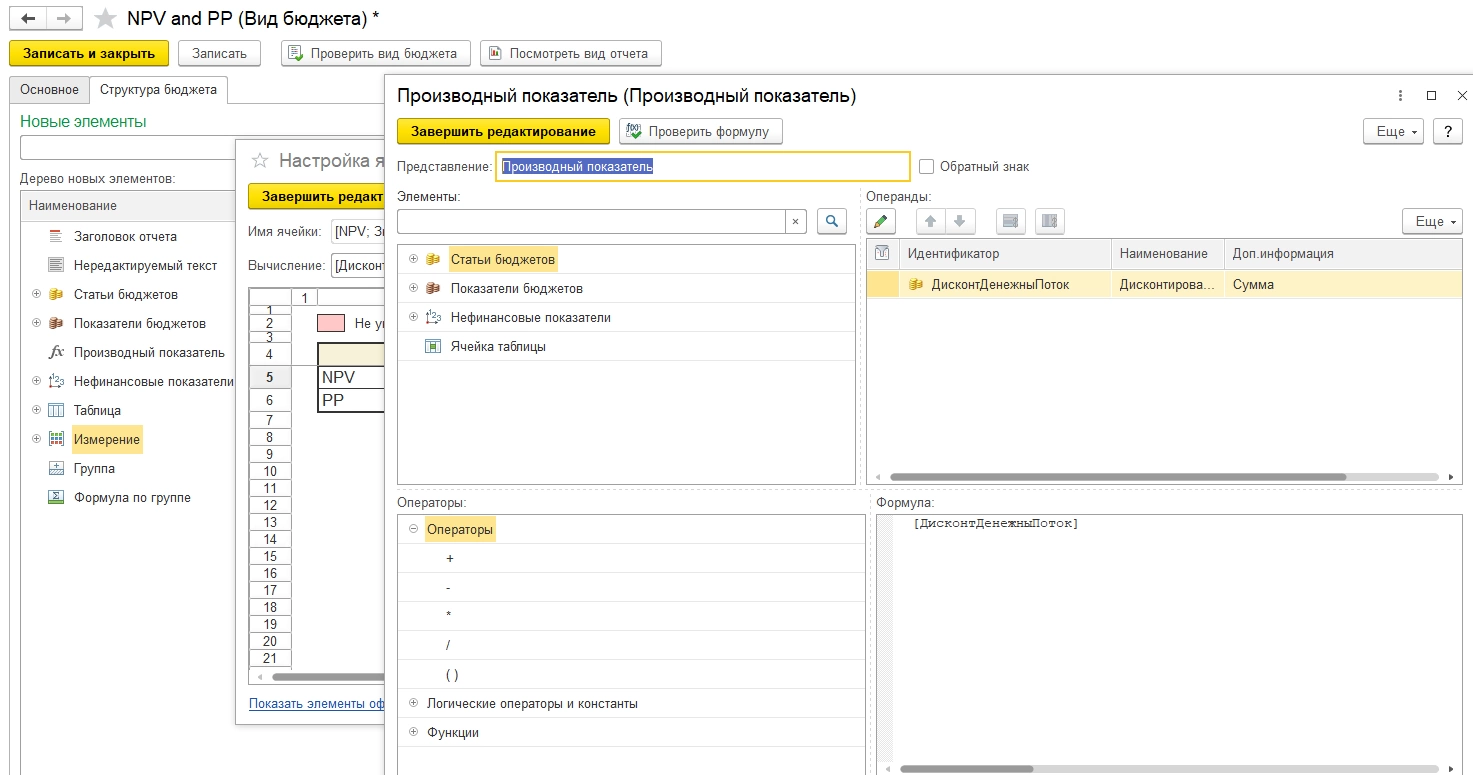
Task: Select Нередактируемый текст icon in tree
Action: (56, 266)
